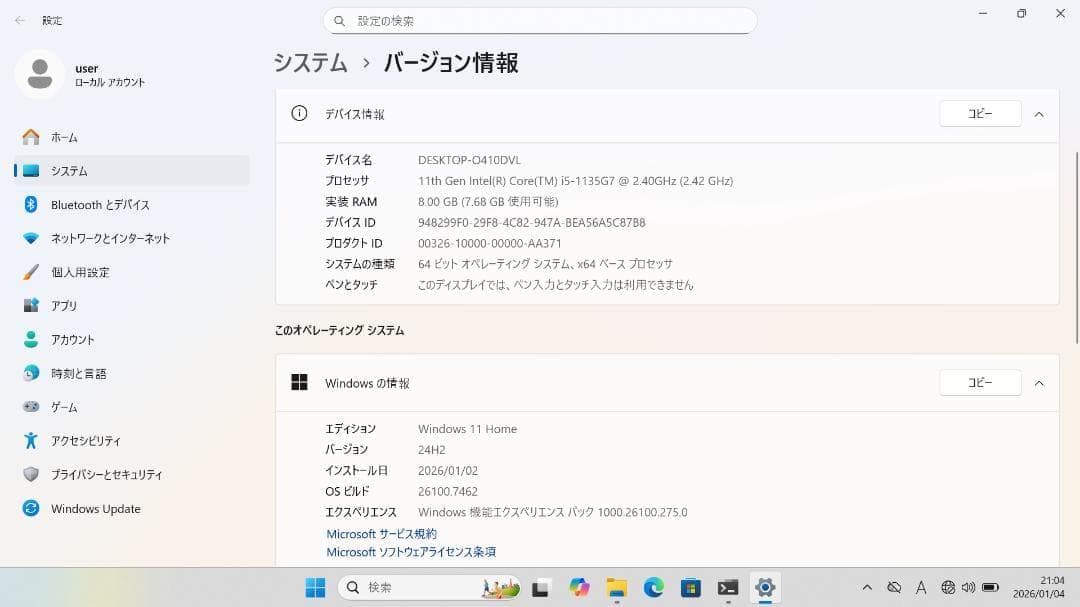
Task: Open the Widgets weather icon
Action: click(498, 588)
